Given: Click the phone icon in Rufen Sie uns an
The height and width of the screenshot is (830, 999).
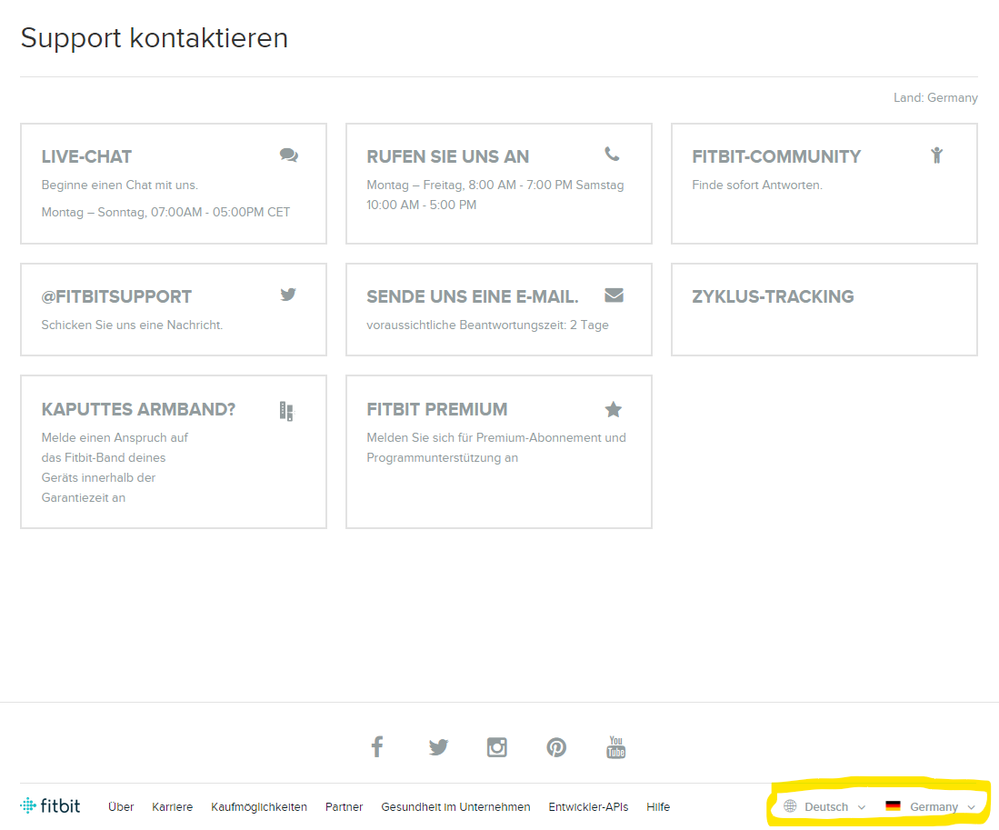Looking at the screenshot, I should [x=612, y=154].
